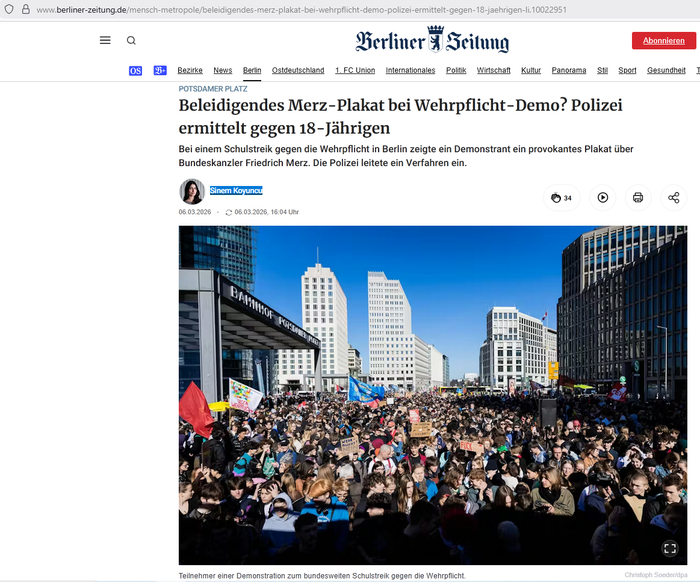Navigate to the Politik section
The image size is (700, 582).
(x=456, y=71)
